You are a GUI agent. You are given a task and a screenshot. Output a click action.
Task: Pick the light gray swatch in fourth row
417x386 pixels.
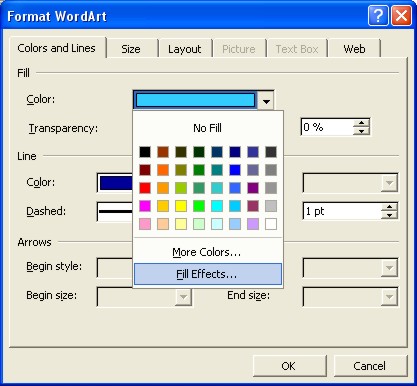(x=271, y=206)
